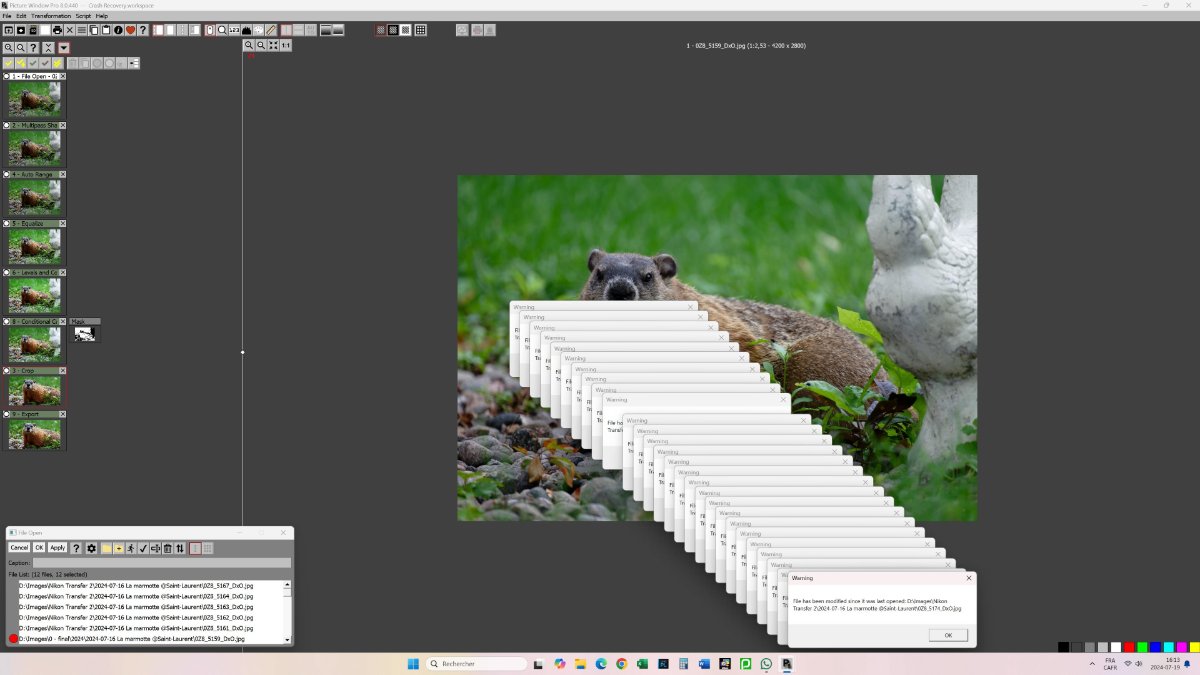Screen dimensions: 1200x675
Task: Open the histogram tool in the toolbar
Action: click(x=246, y=30)
